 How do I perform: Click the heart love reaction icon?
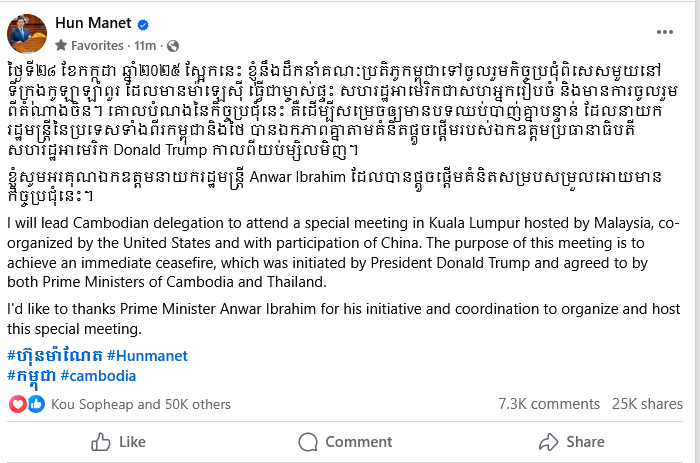(x=17, y=404)
